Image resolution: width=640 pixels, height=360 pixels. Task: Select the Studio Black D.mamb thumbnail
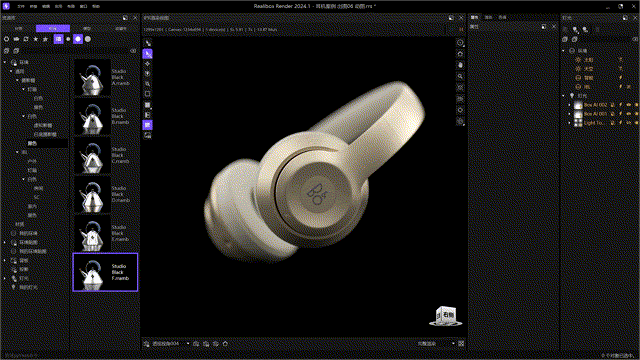click(x=92, y=194)
